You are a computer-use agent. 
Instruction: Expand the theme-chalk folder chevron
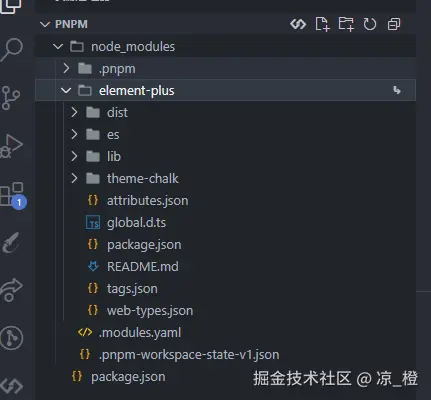click(74, 178)
